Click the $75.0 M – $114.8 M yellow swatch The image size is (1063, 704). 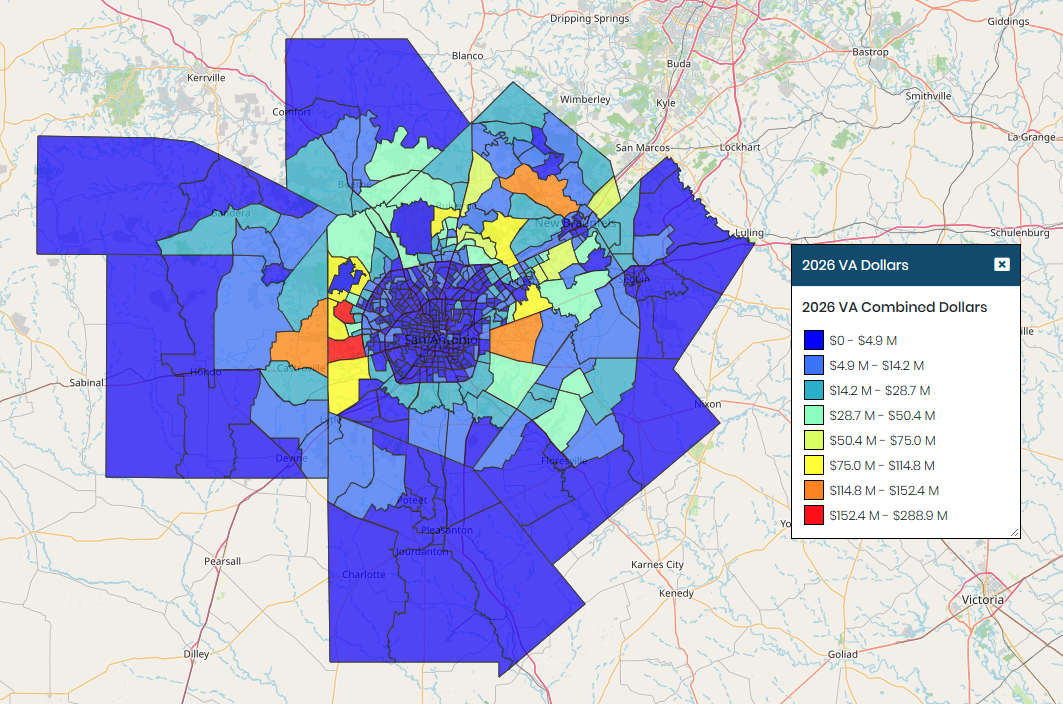click(814, 465)
